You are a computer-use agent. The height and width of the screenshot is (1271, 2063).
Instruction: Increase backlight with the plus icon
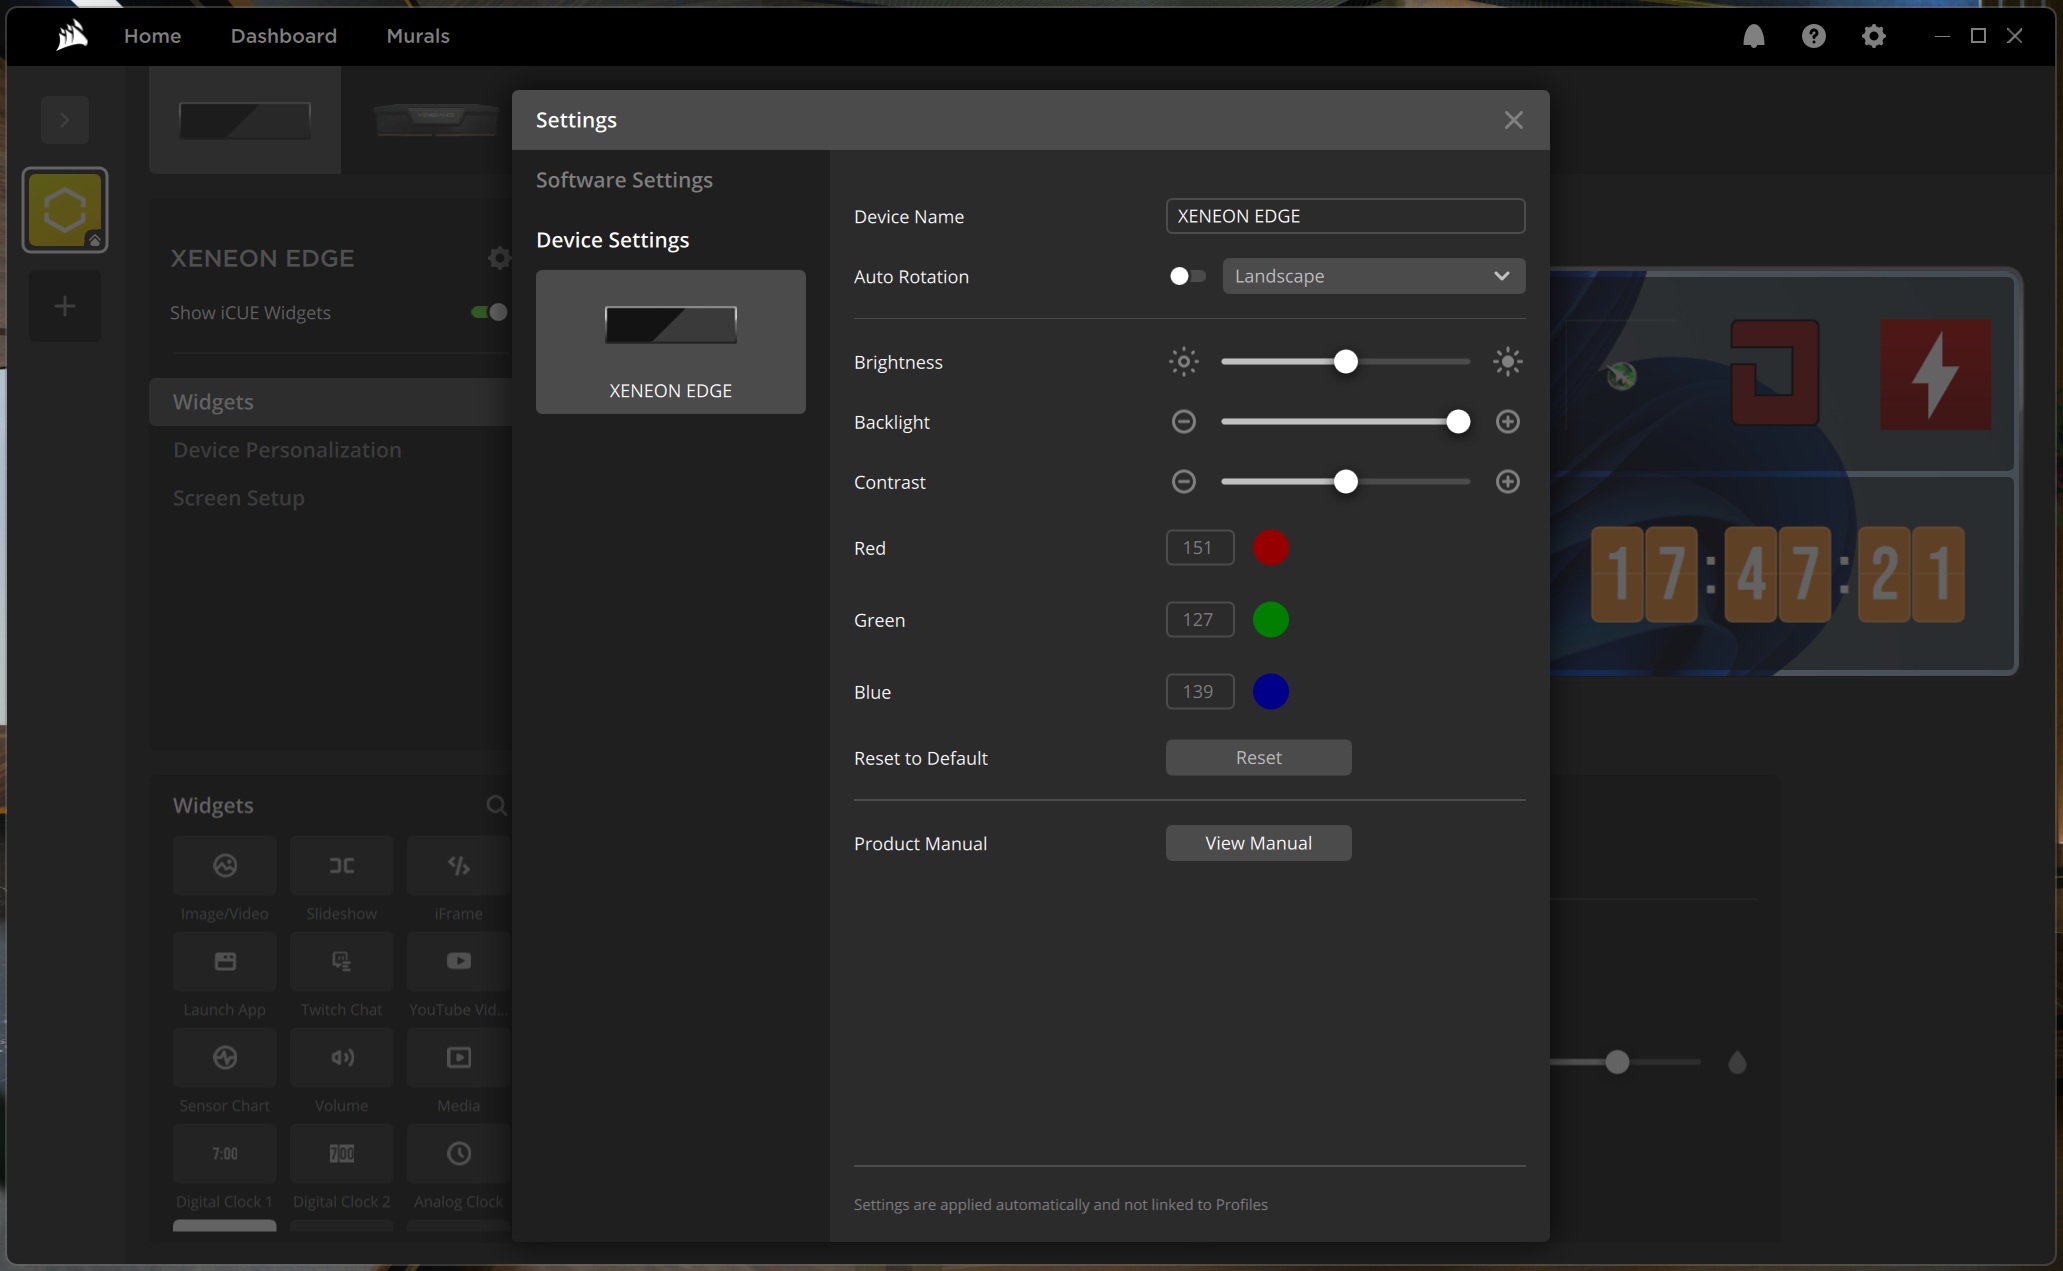[x=1508, y=422]
